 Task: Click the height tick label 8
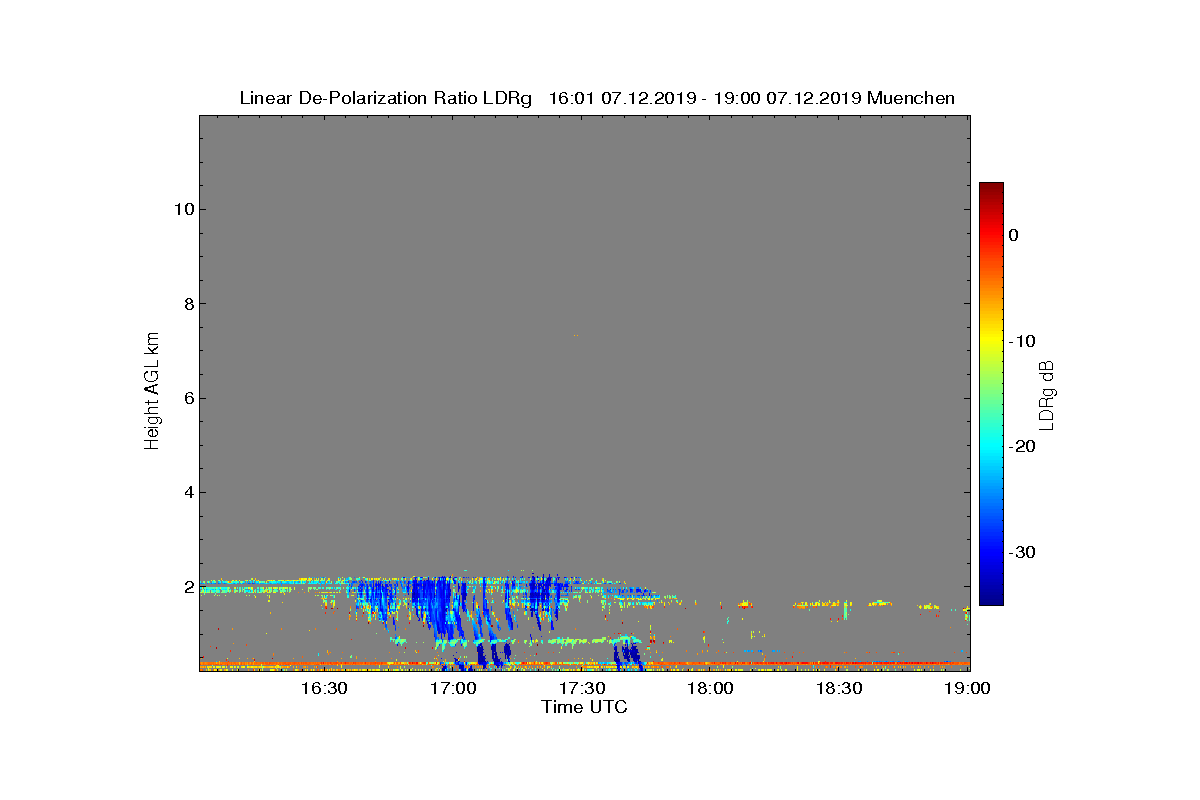187,304
